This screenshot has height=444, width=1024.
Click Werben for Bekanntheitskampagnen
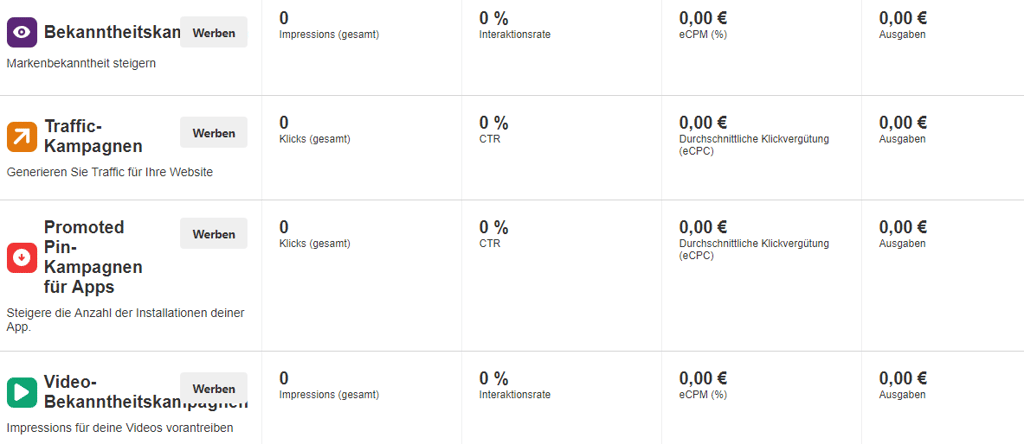click(214, 33)
